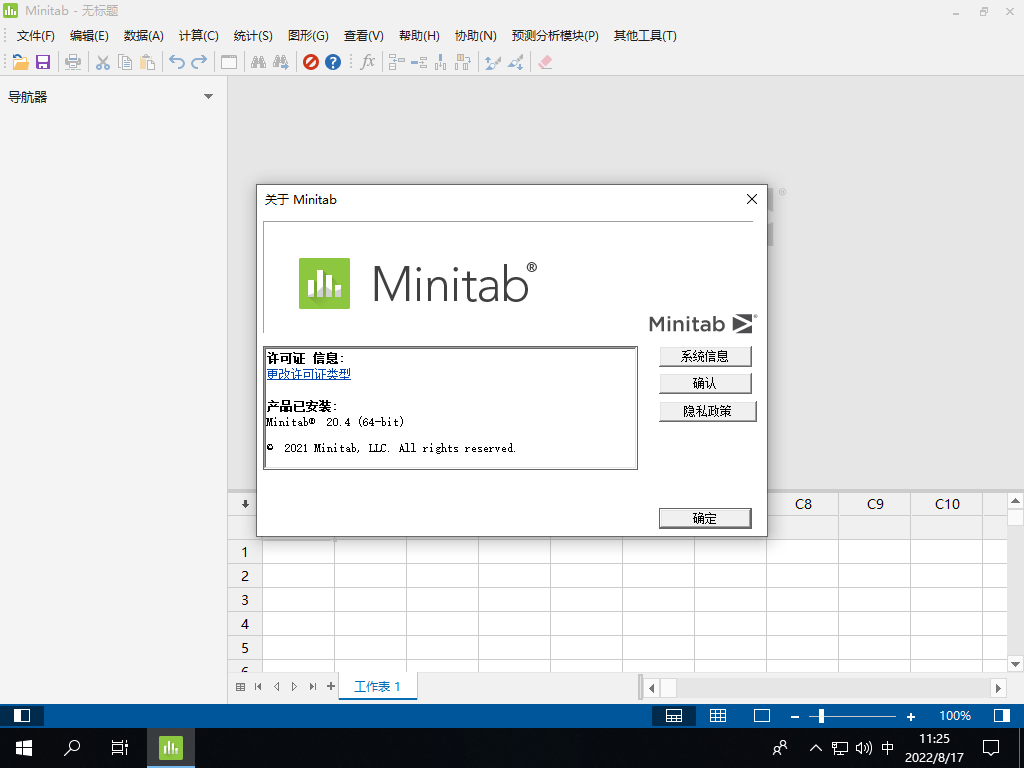
Task: Select the worksheet-only grid view
Action: click(x=718, y=716)
